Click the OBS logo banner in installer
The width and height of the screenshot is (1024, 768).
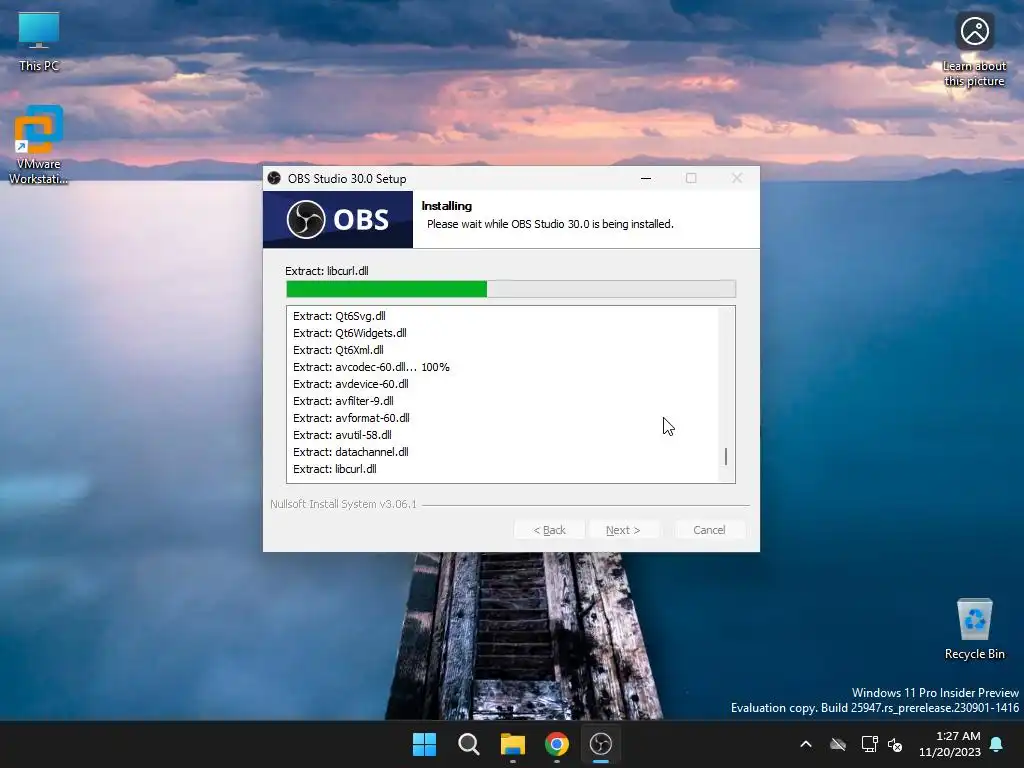[338, 219]
